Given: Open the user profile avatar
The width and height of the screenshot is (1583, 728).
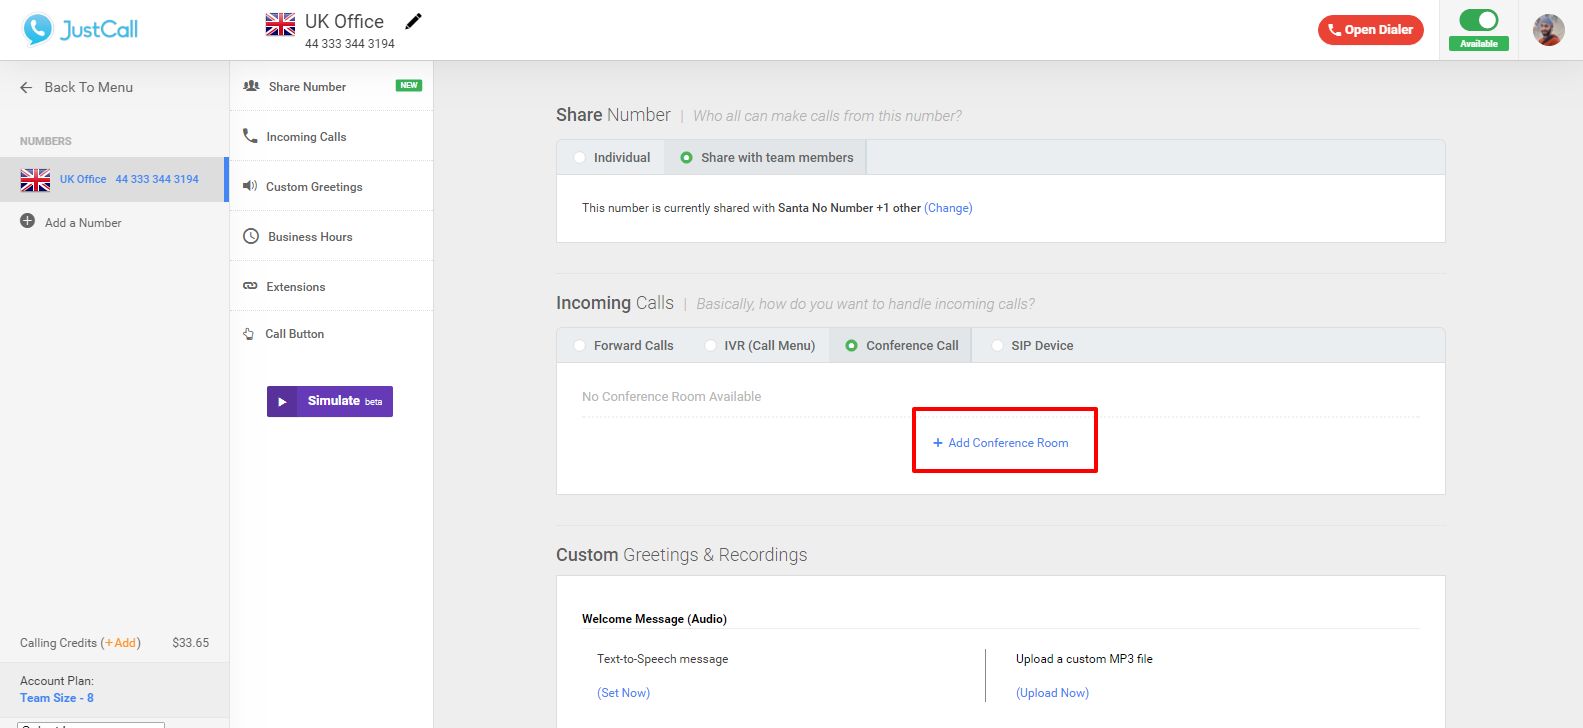Looking at the screenshot, I should click(x=1548, y=30).
